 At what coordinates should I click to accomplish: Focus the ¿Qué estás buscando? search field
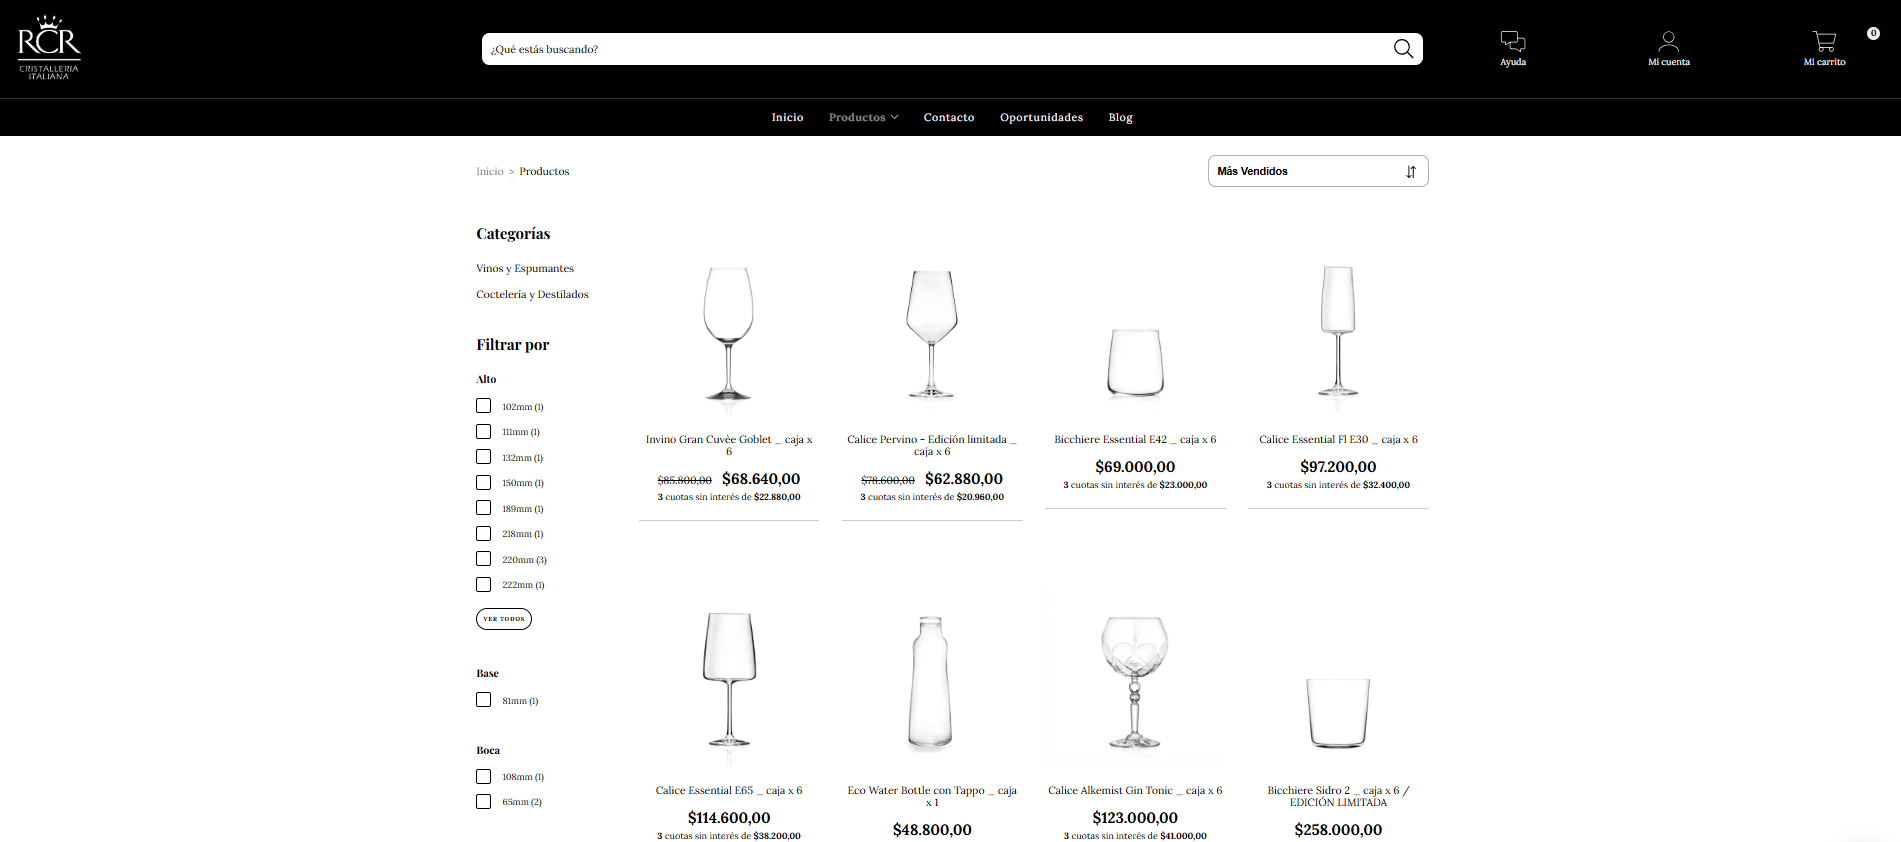click(x=930, y=49)
